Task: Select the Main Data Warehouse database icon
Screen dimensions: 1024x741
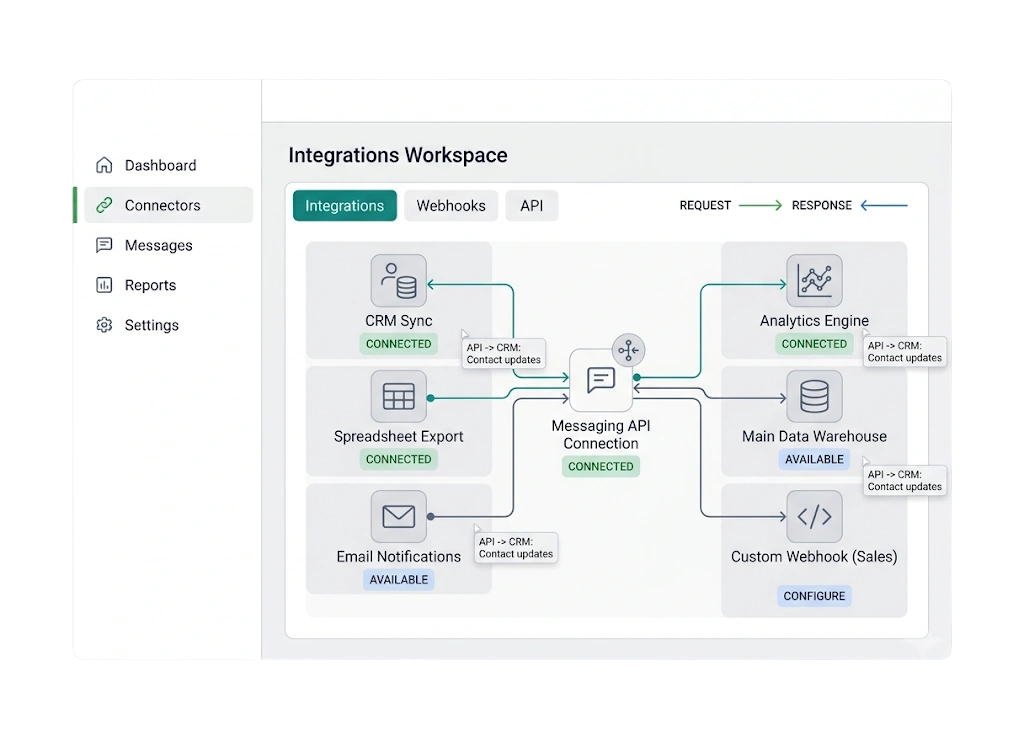Action: coord(814,396)
